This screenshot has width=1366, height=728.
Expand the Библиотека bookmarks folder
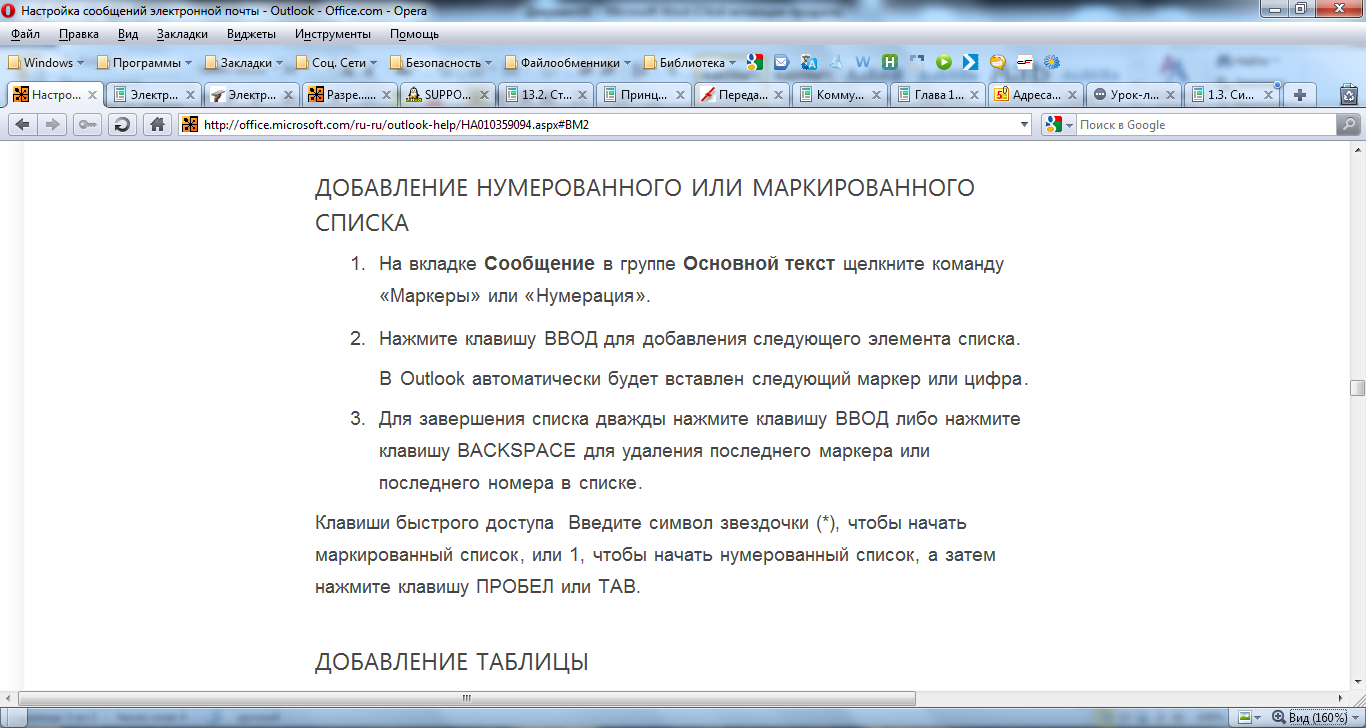point(691,62)
